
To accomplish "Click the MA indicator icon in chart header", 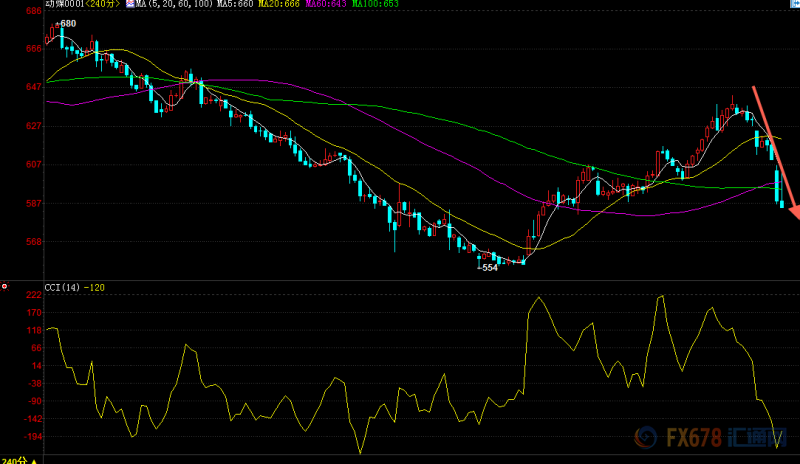I will pyautogui.click(x=129, y=6).
